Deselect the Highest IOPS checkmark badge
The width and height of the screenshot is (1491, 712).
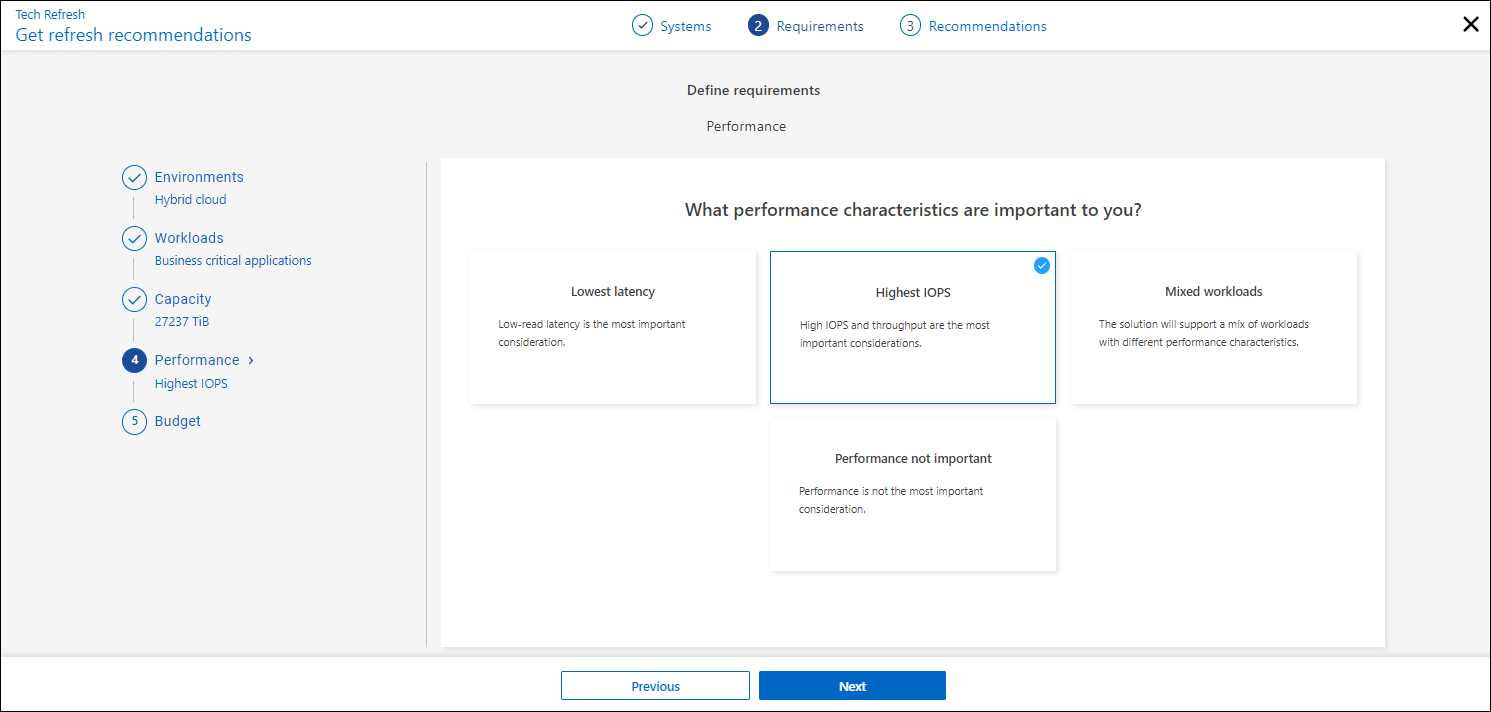(x=1042, y=266)
